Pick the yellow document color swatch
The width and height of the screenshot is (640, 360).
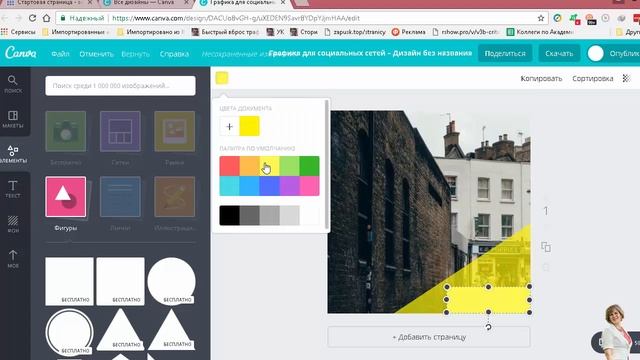pos(249,126)
